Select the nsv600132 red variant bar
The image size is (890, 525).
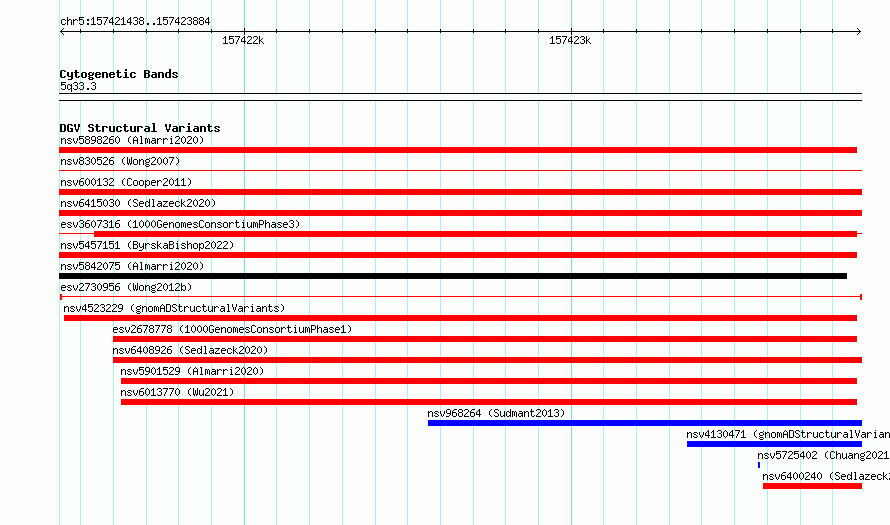(x=460, y=192)
